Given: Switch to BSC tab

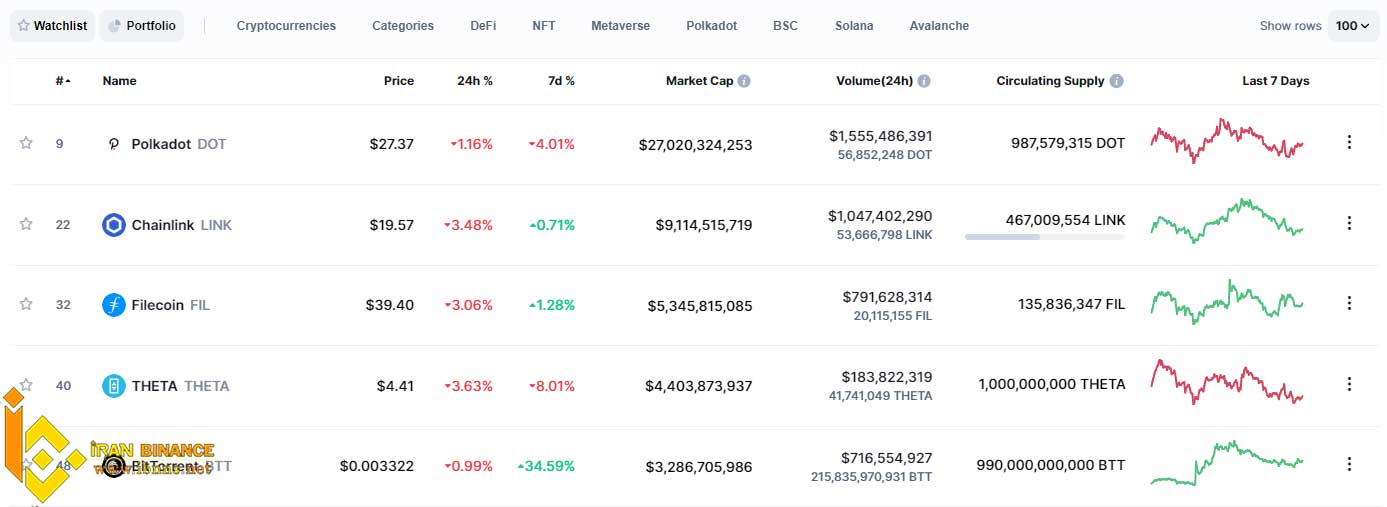Looking at the screenshot, I should coord(786,26).
